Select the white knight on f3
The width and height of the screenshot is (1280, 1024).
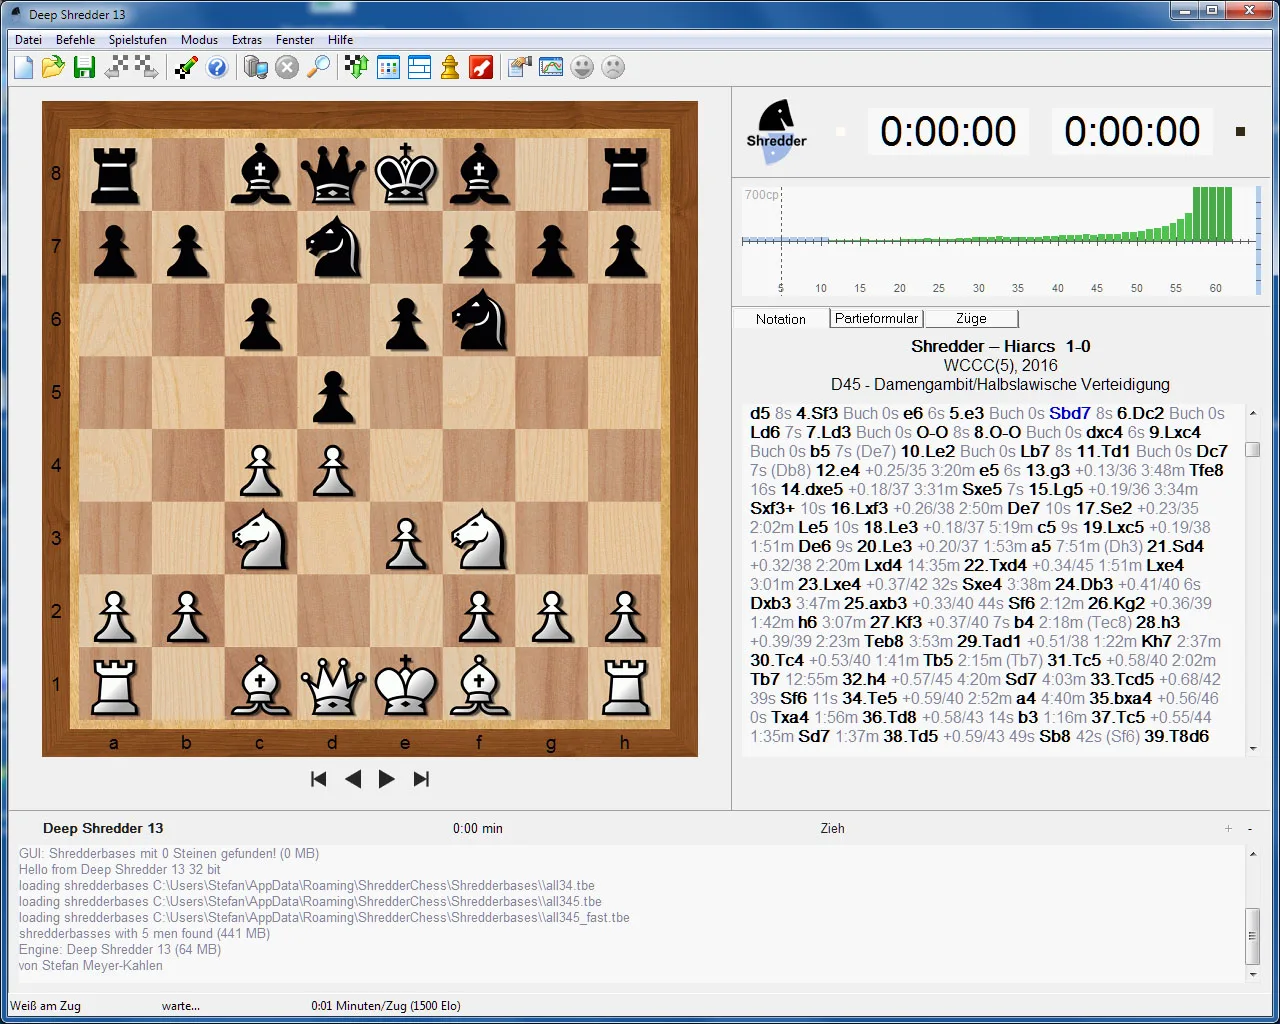pos(479,538)
